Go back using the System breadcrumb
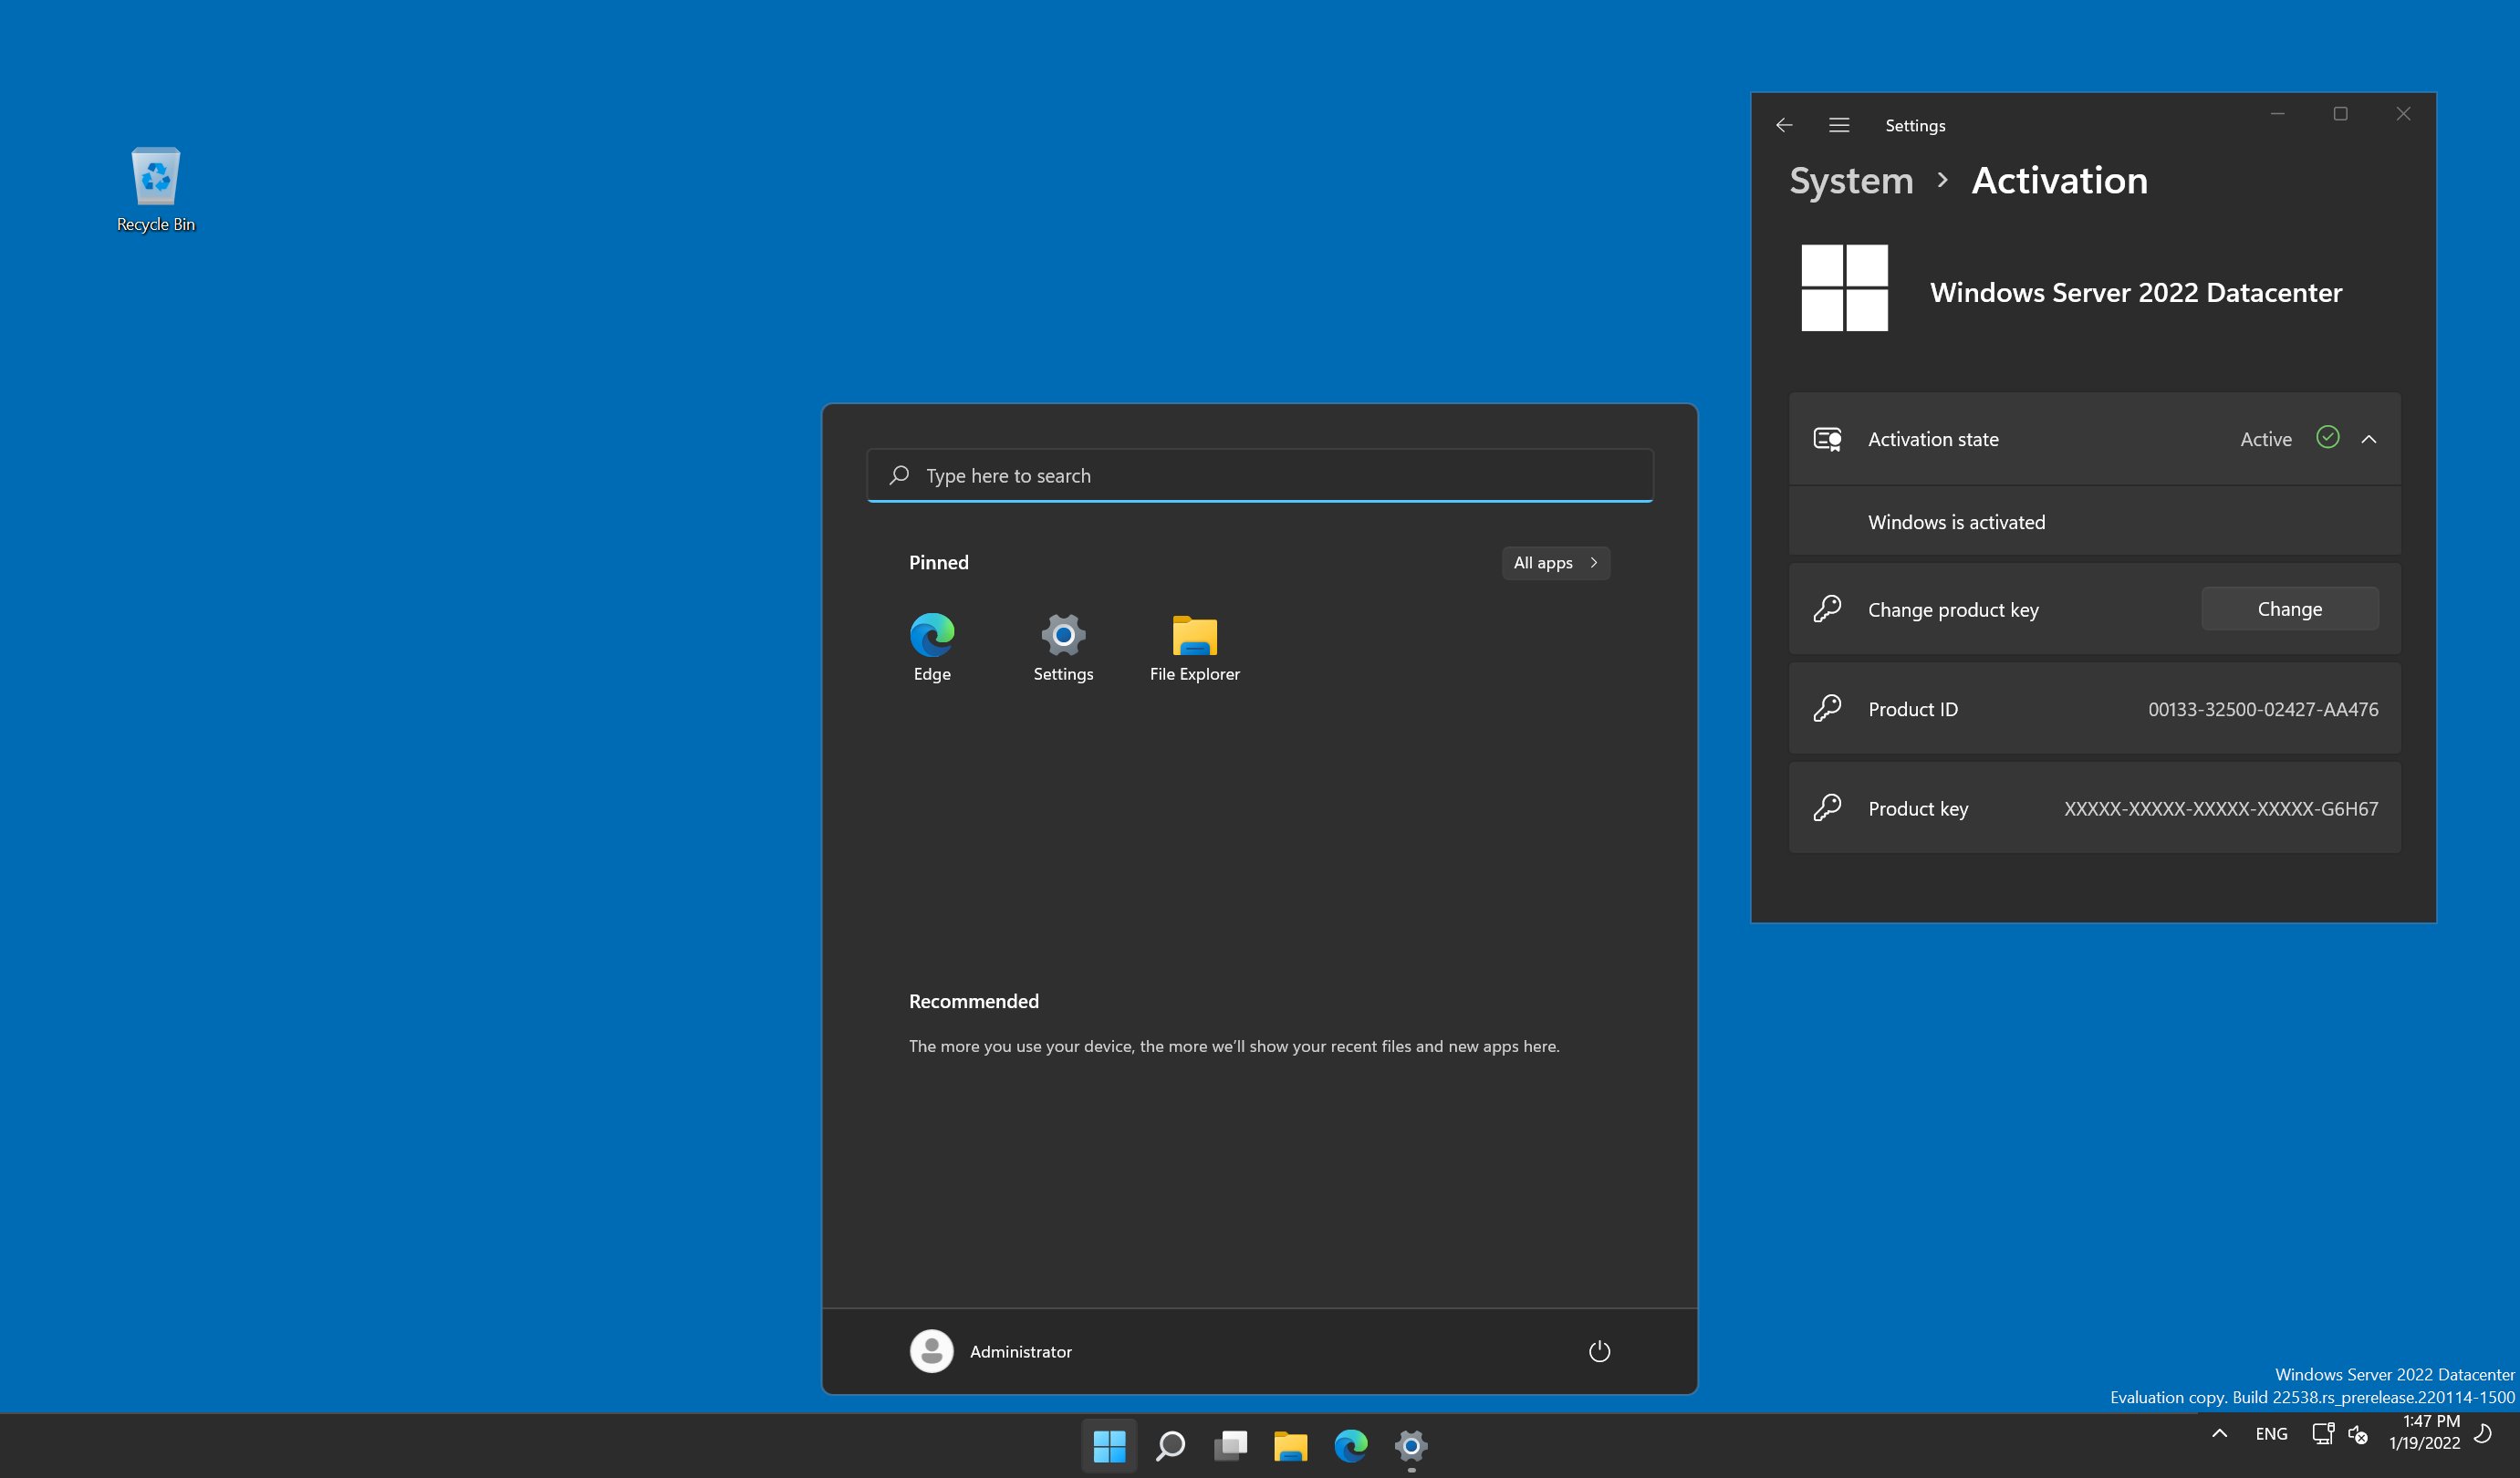Screen dimensions: 2520x1478 (x=1850, y=180)
